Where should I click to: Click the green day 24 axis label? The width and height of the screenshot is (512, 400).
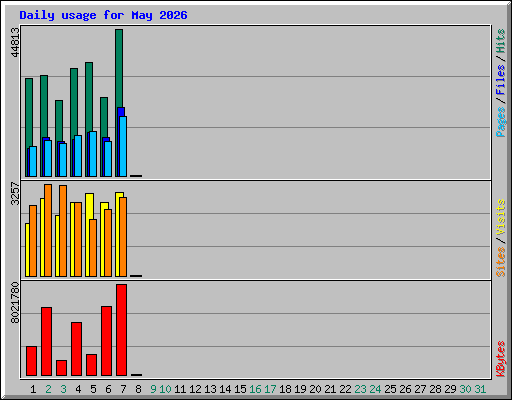pyautogui.click(x=375, y=389)
